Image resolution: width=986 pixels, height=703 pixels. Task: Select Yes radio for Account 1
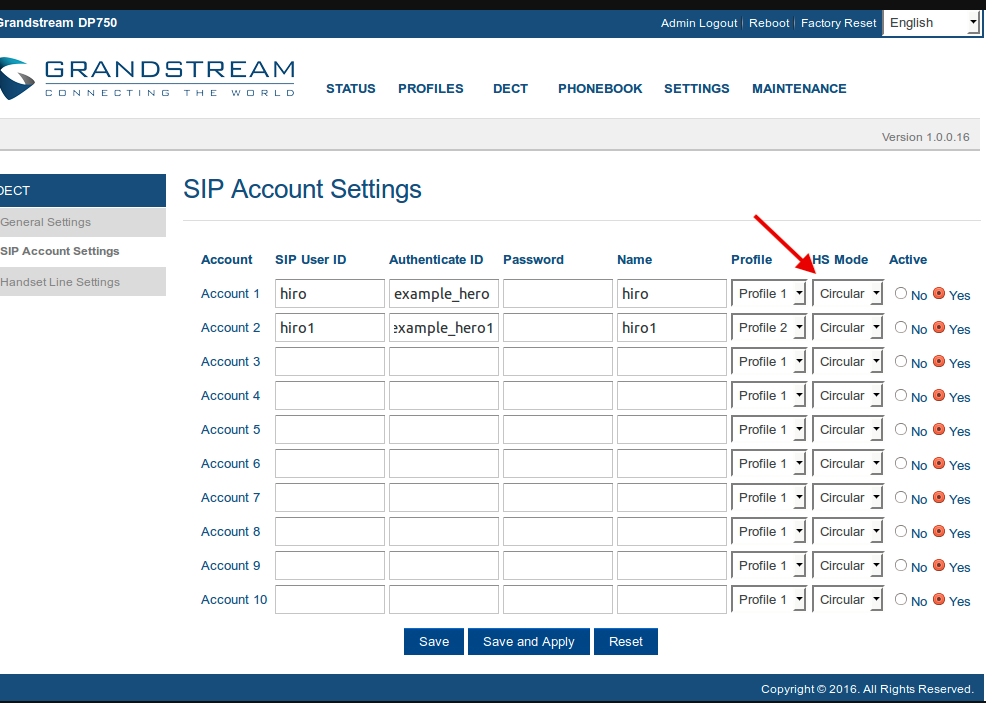(x=939, y=293)
